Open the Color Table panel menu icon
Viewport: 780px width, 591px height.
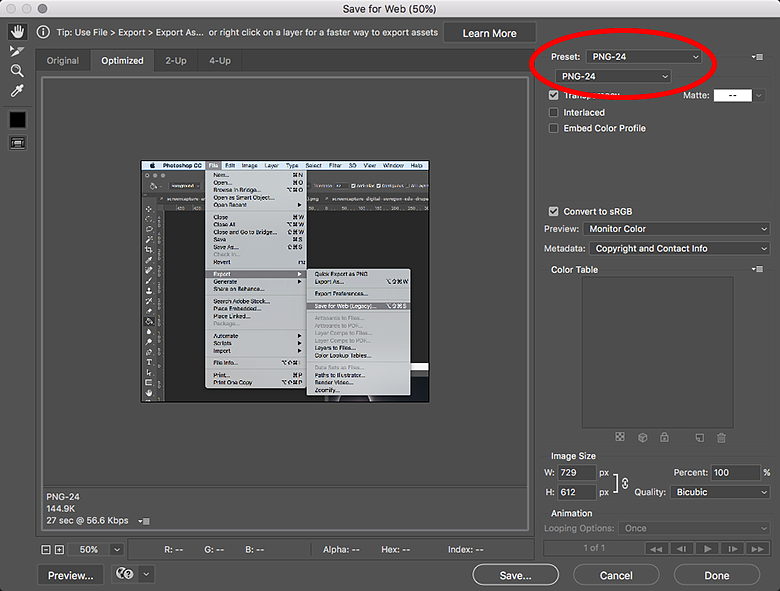pyautogui.click(x=757, y=269)
